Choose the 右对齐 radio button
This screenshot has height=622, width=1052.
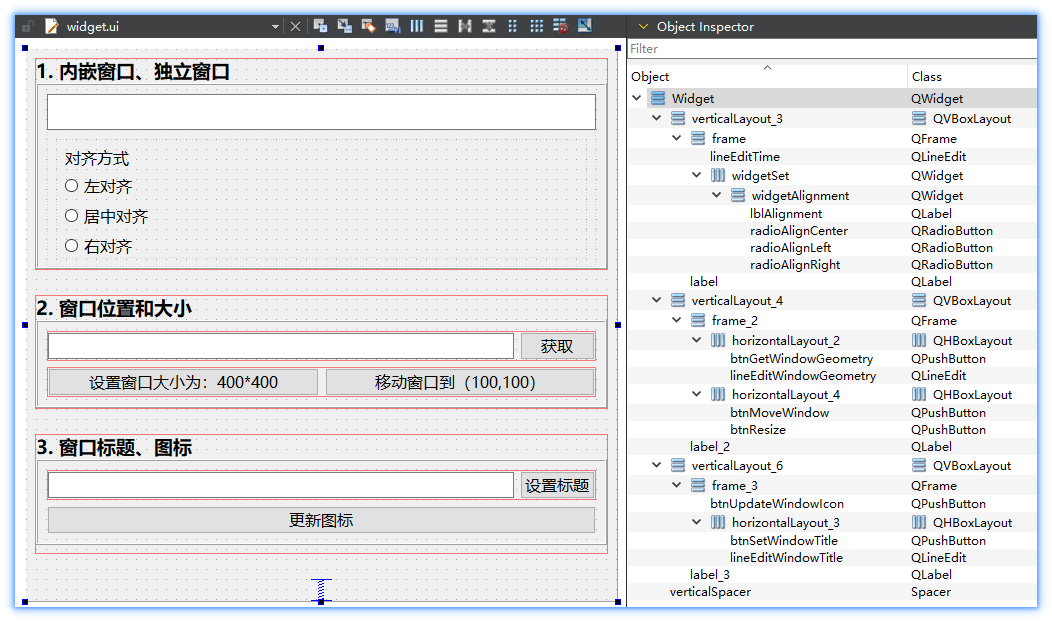point(71,246)
